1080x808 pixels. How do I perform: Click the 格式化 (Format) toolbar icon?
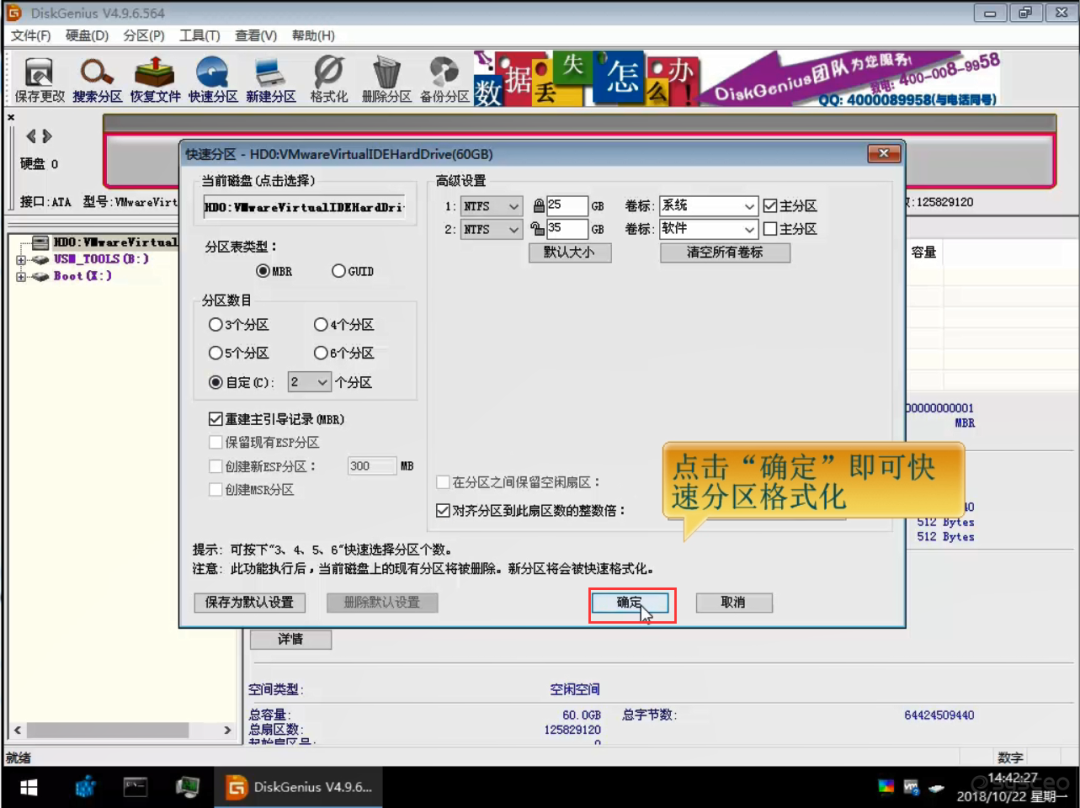[328, 80]
